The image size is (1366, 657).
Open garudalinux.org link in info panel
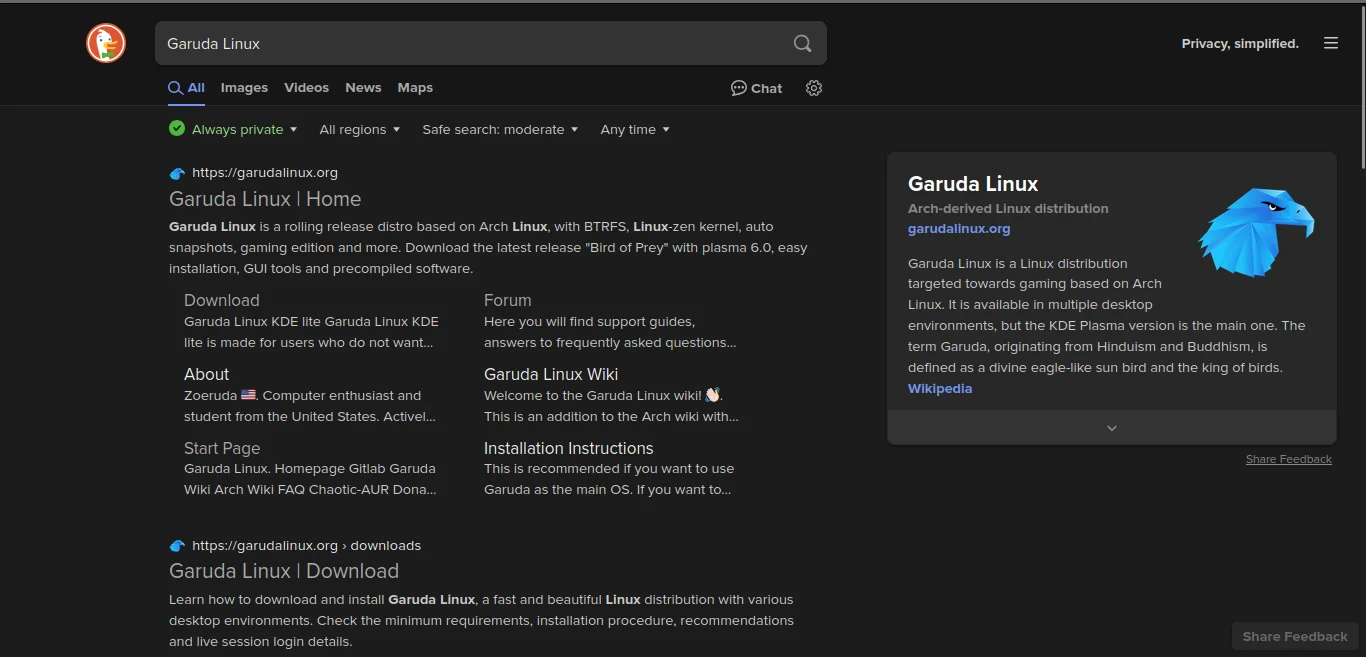[x=959, y=229]
